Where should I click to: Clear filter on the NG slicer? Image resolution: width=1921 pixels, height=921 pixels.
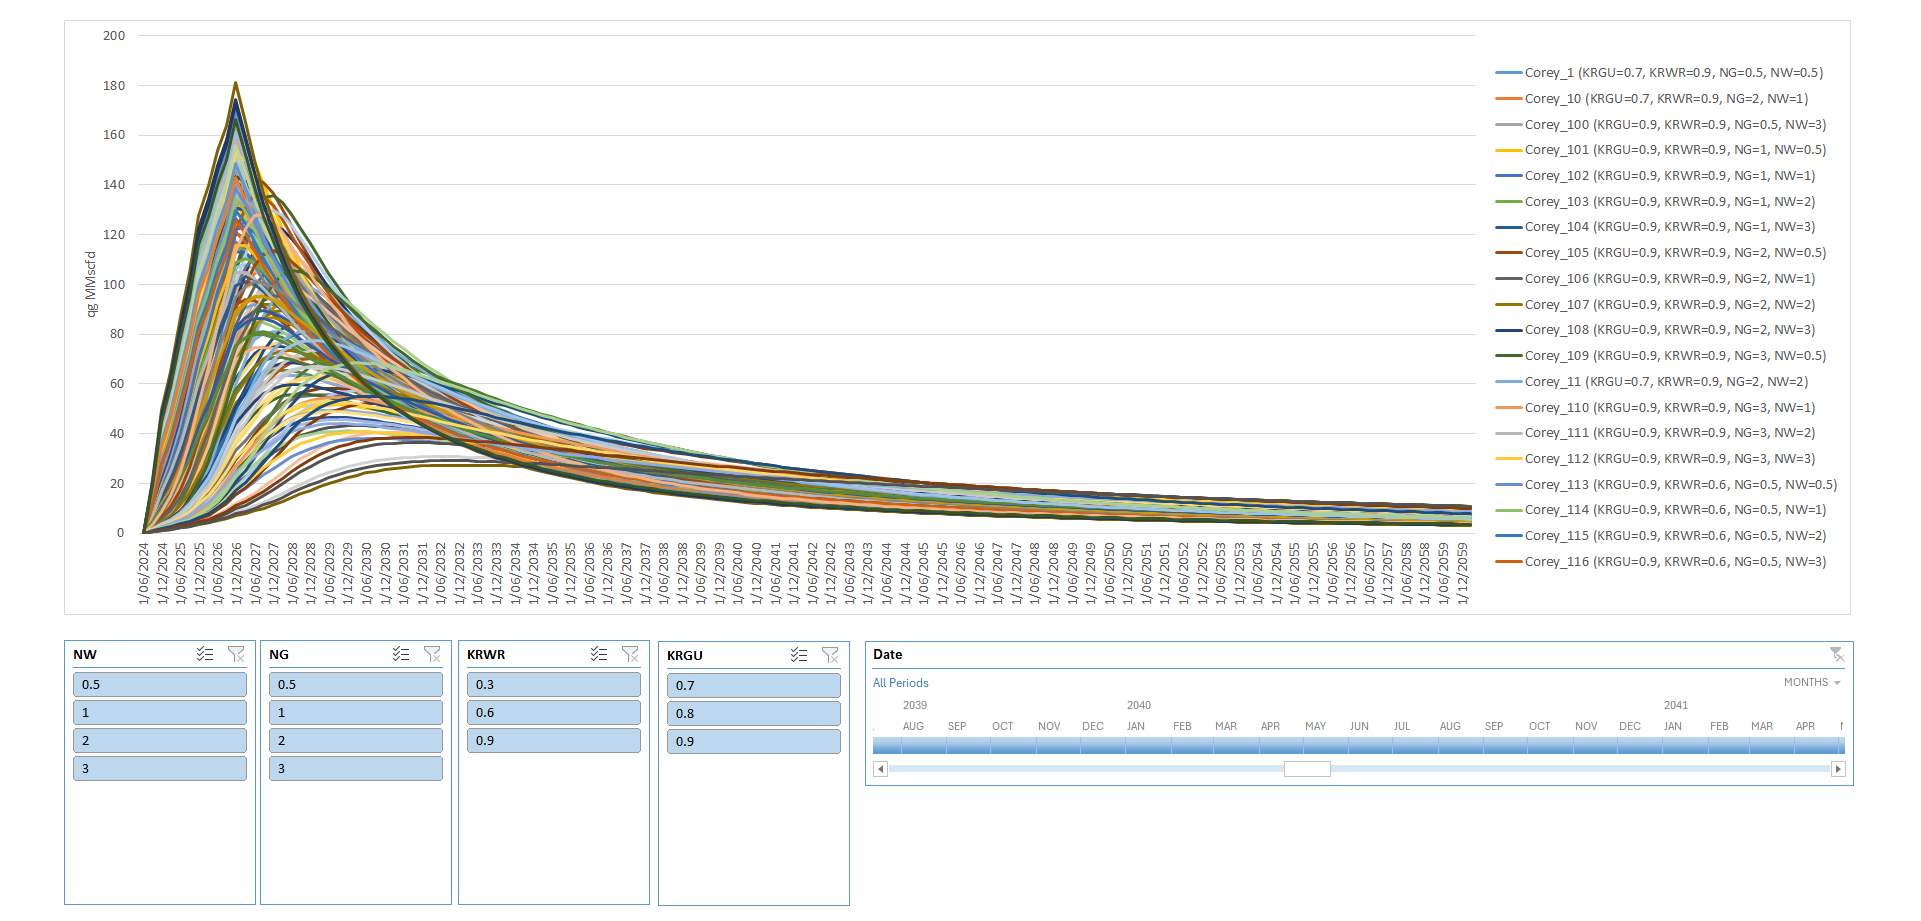click(x=432, y=654)
